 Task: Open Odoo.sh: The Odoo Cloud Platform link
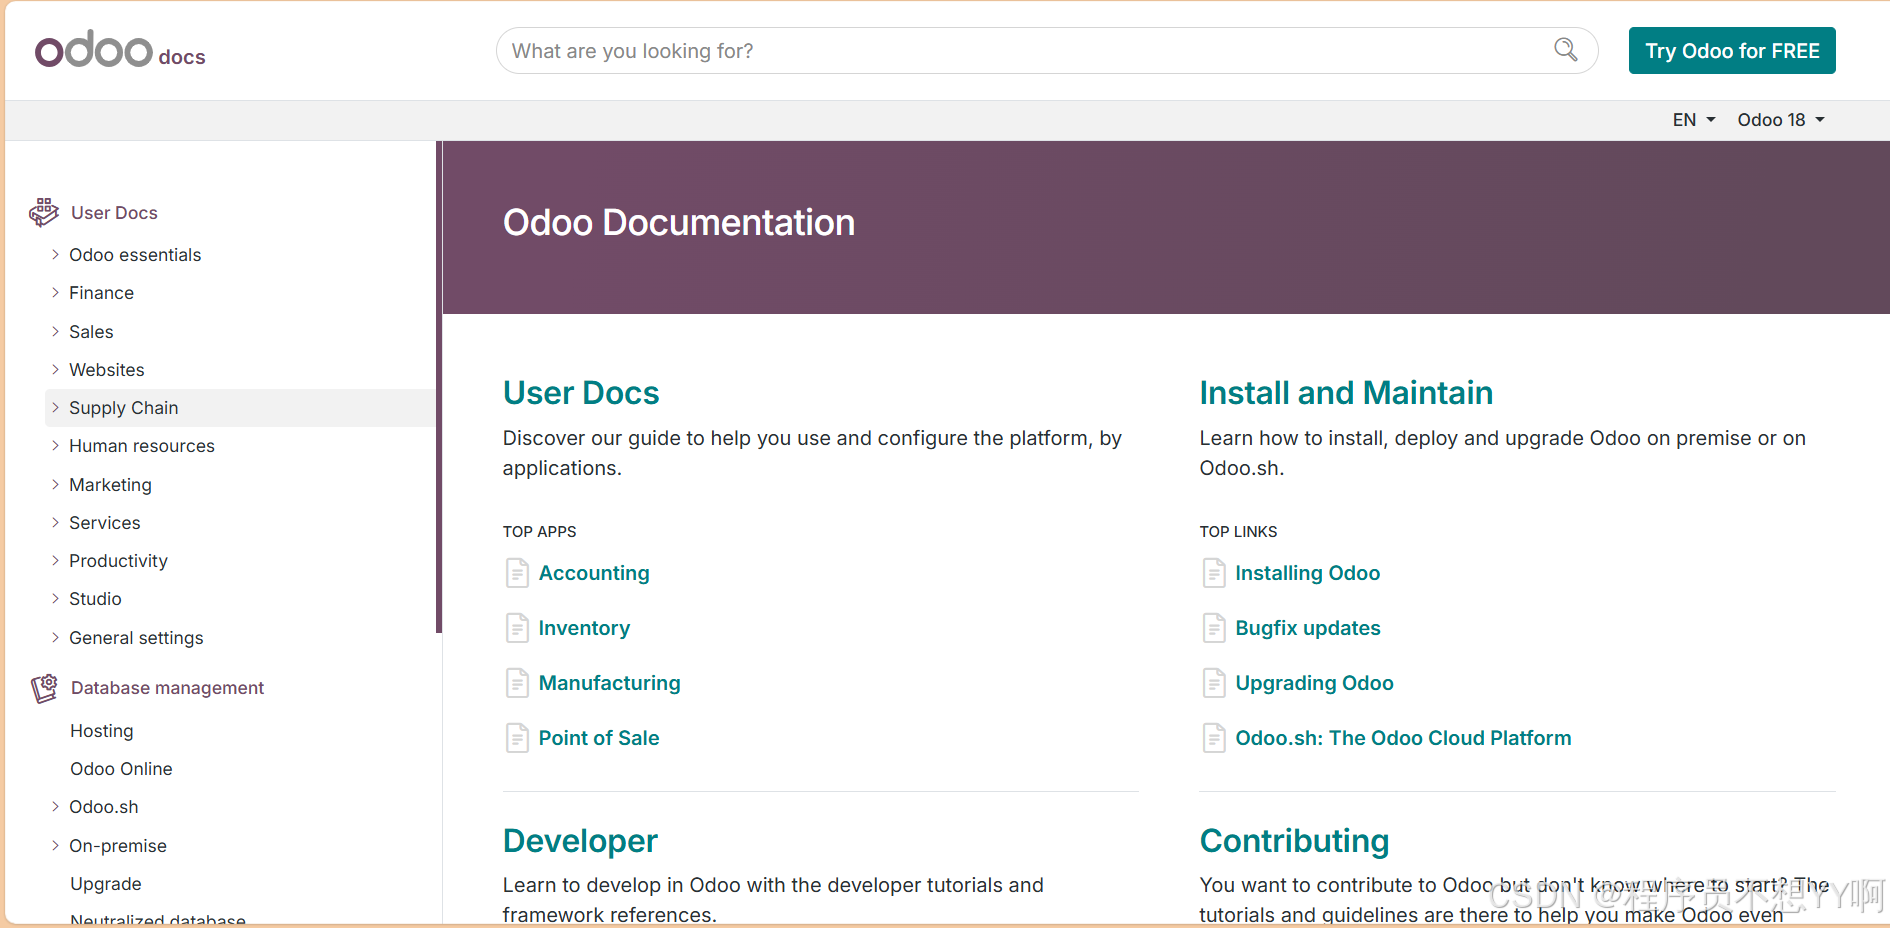1403,738
